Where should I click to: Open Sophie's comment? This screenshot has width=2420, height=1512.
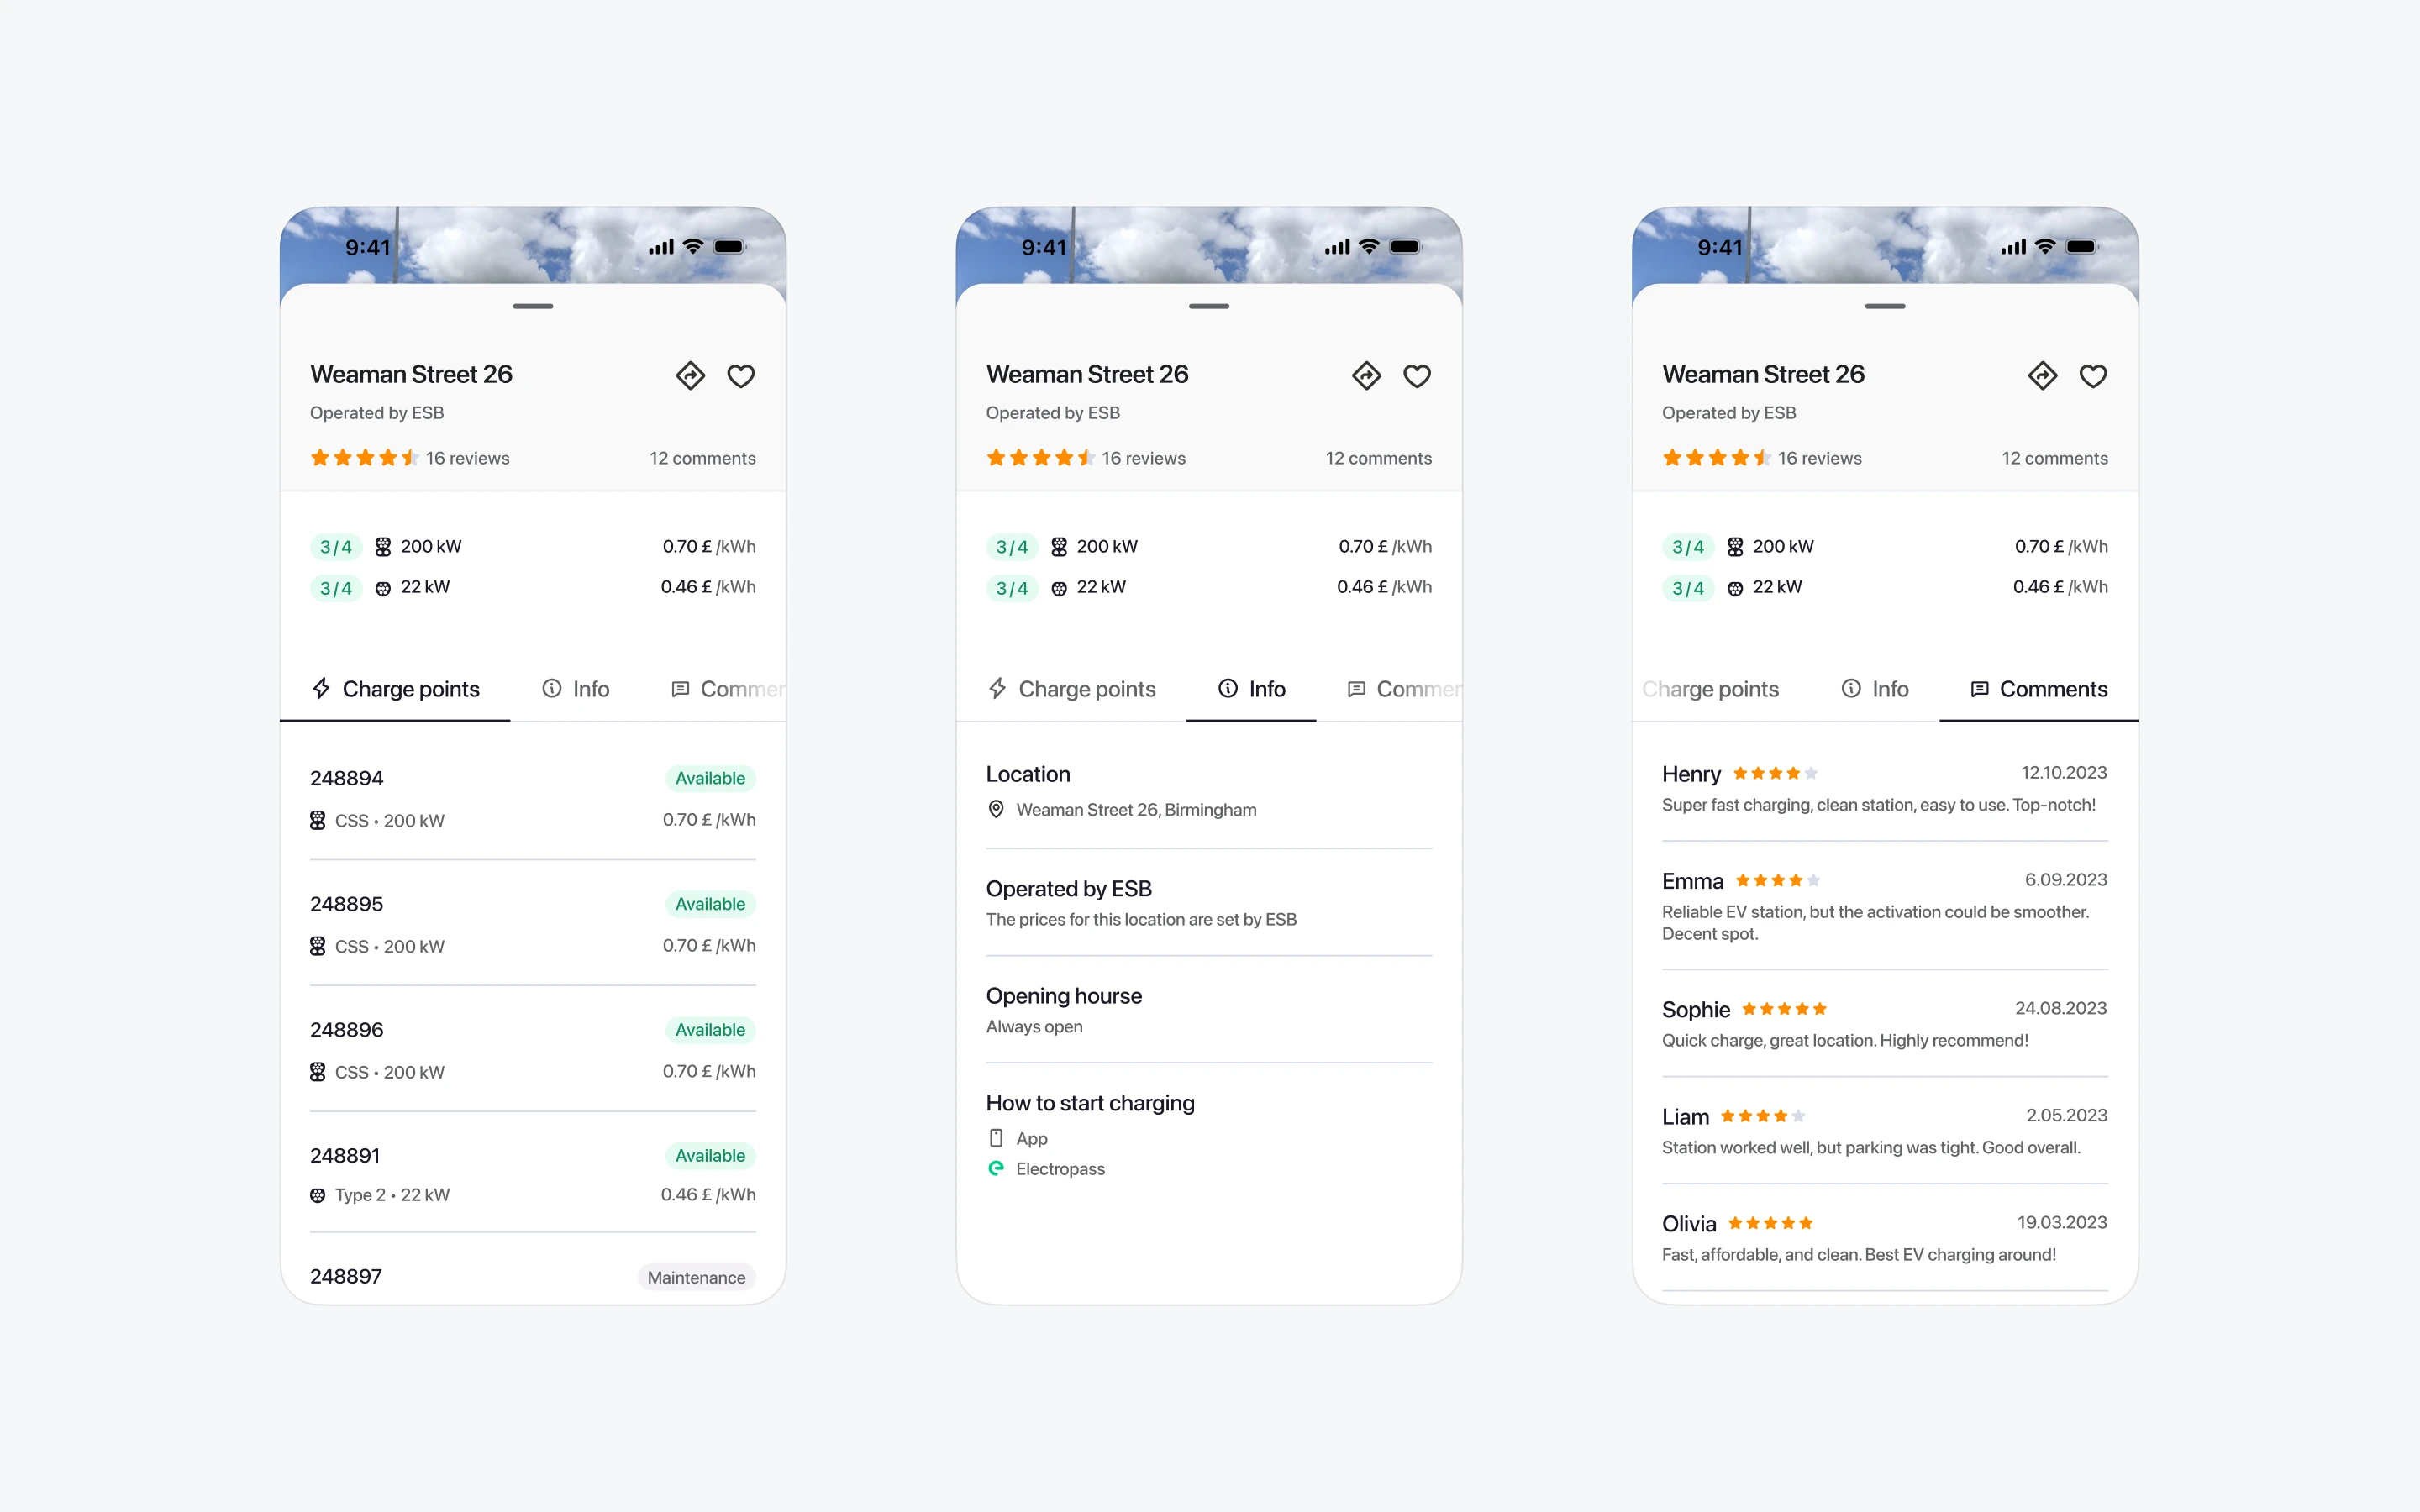1885,1024
